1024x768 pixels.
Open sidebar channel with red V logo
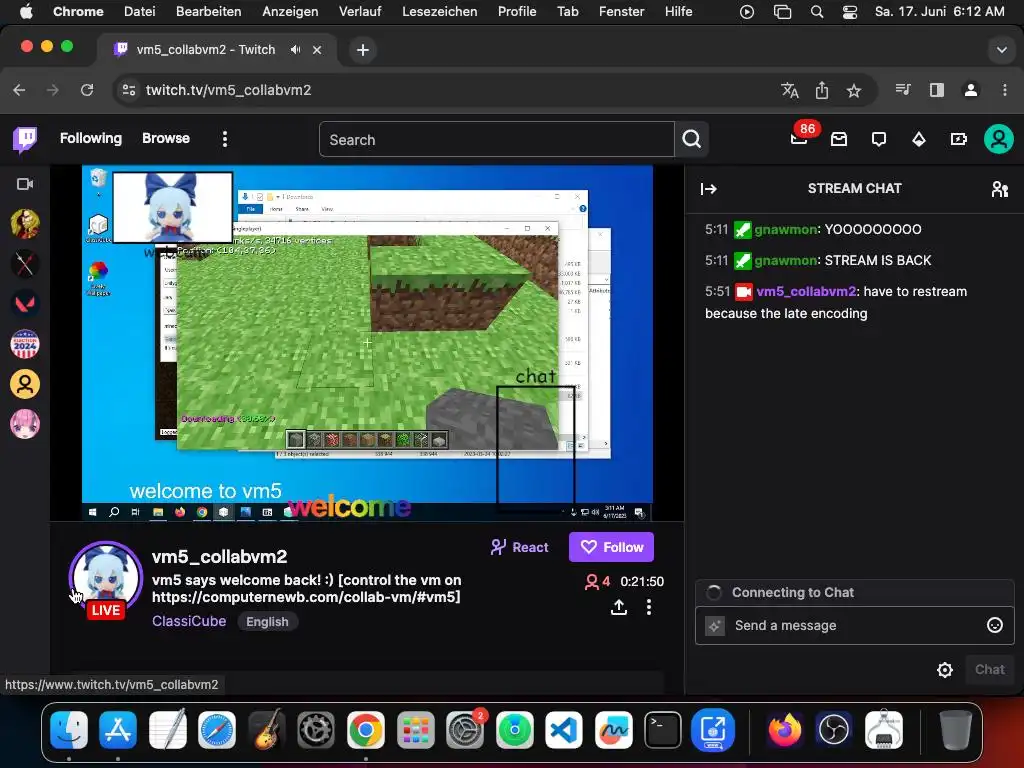point(25,304)
